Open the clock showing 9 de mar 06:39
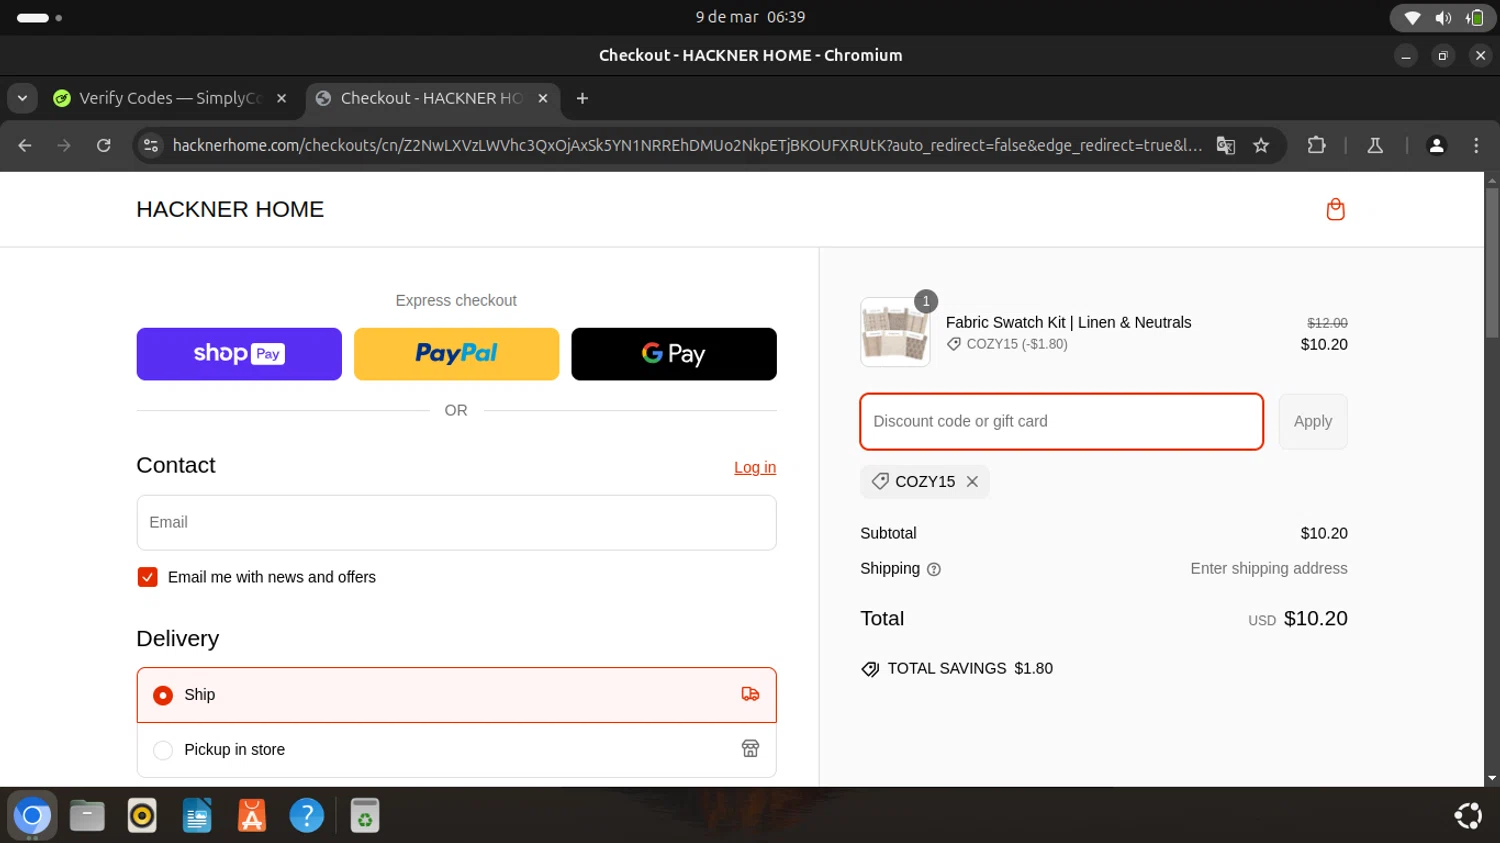Image resolution: width=1500 pixels, height=843 pixels. (750, 17)
